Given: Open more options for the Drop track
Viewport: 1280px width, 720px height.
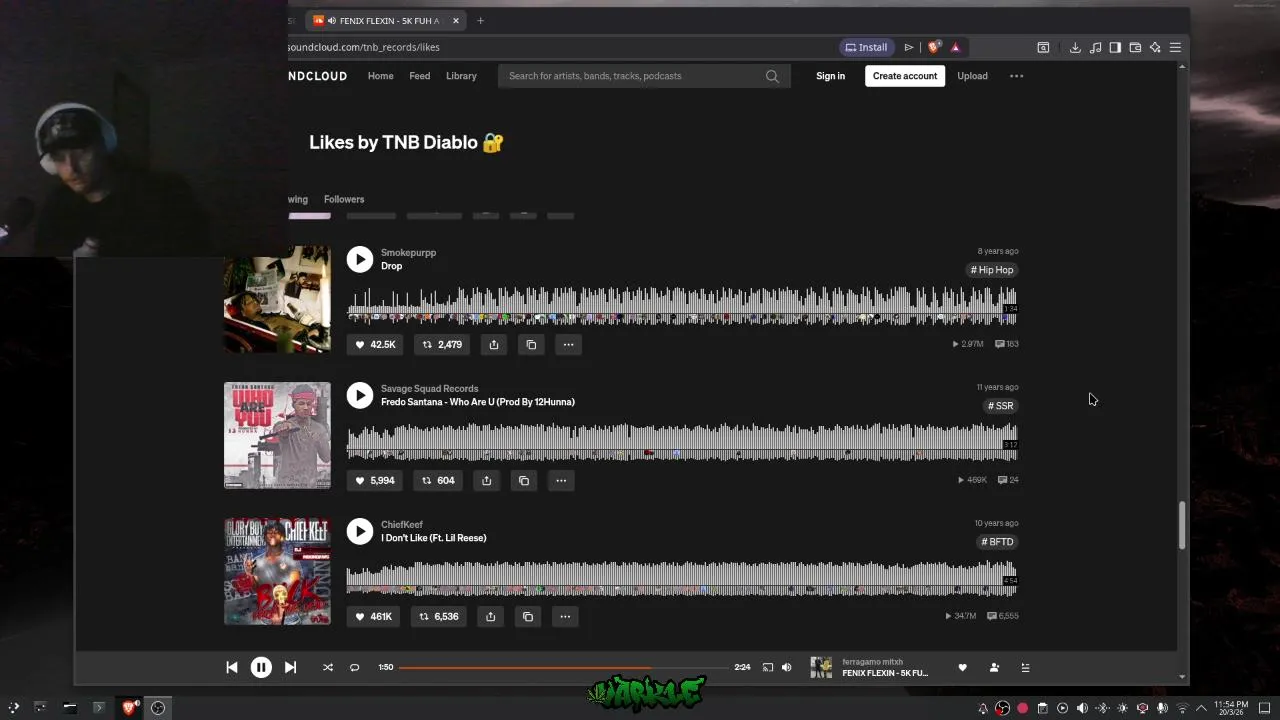Looking at the screenshot, I should [x=568, y=344].
